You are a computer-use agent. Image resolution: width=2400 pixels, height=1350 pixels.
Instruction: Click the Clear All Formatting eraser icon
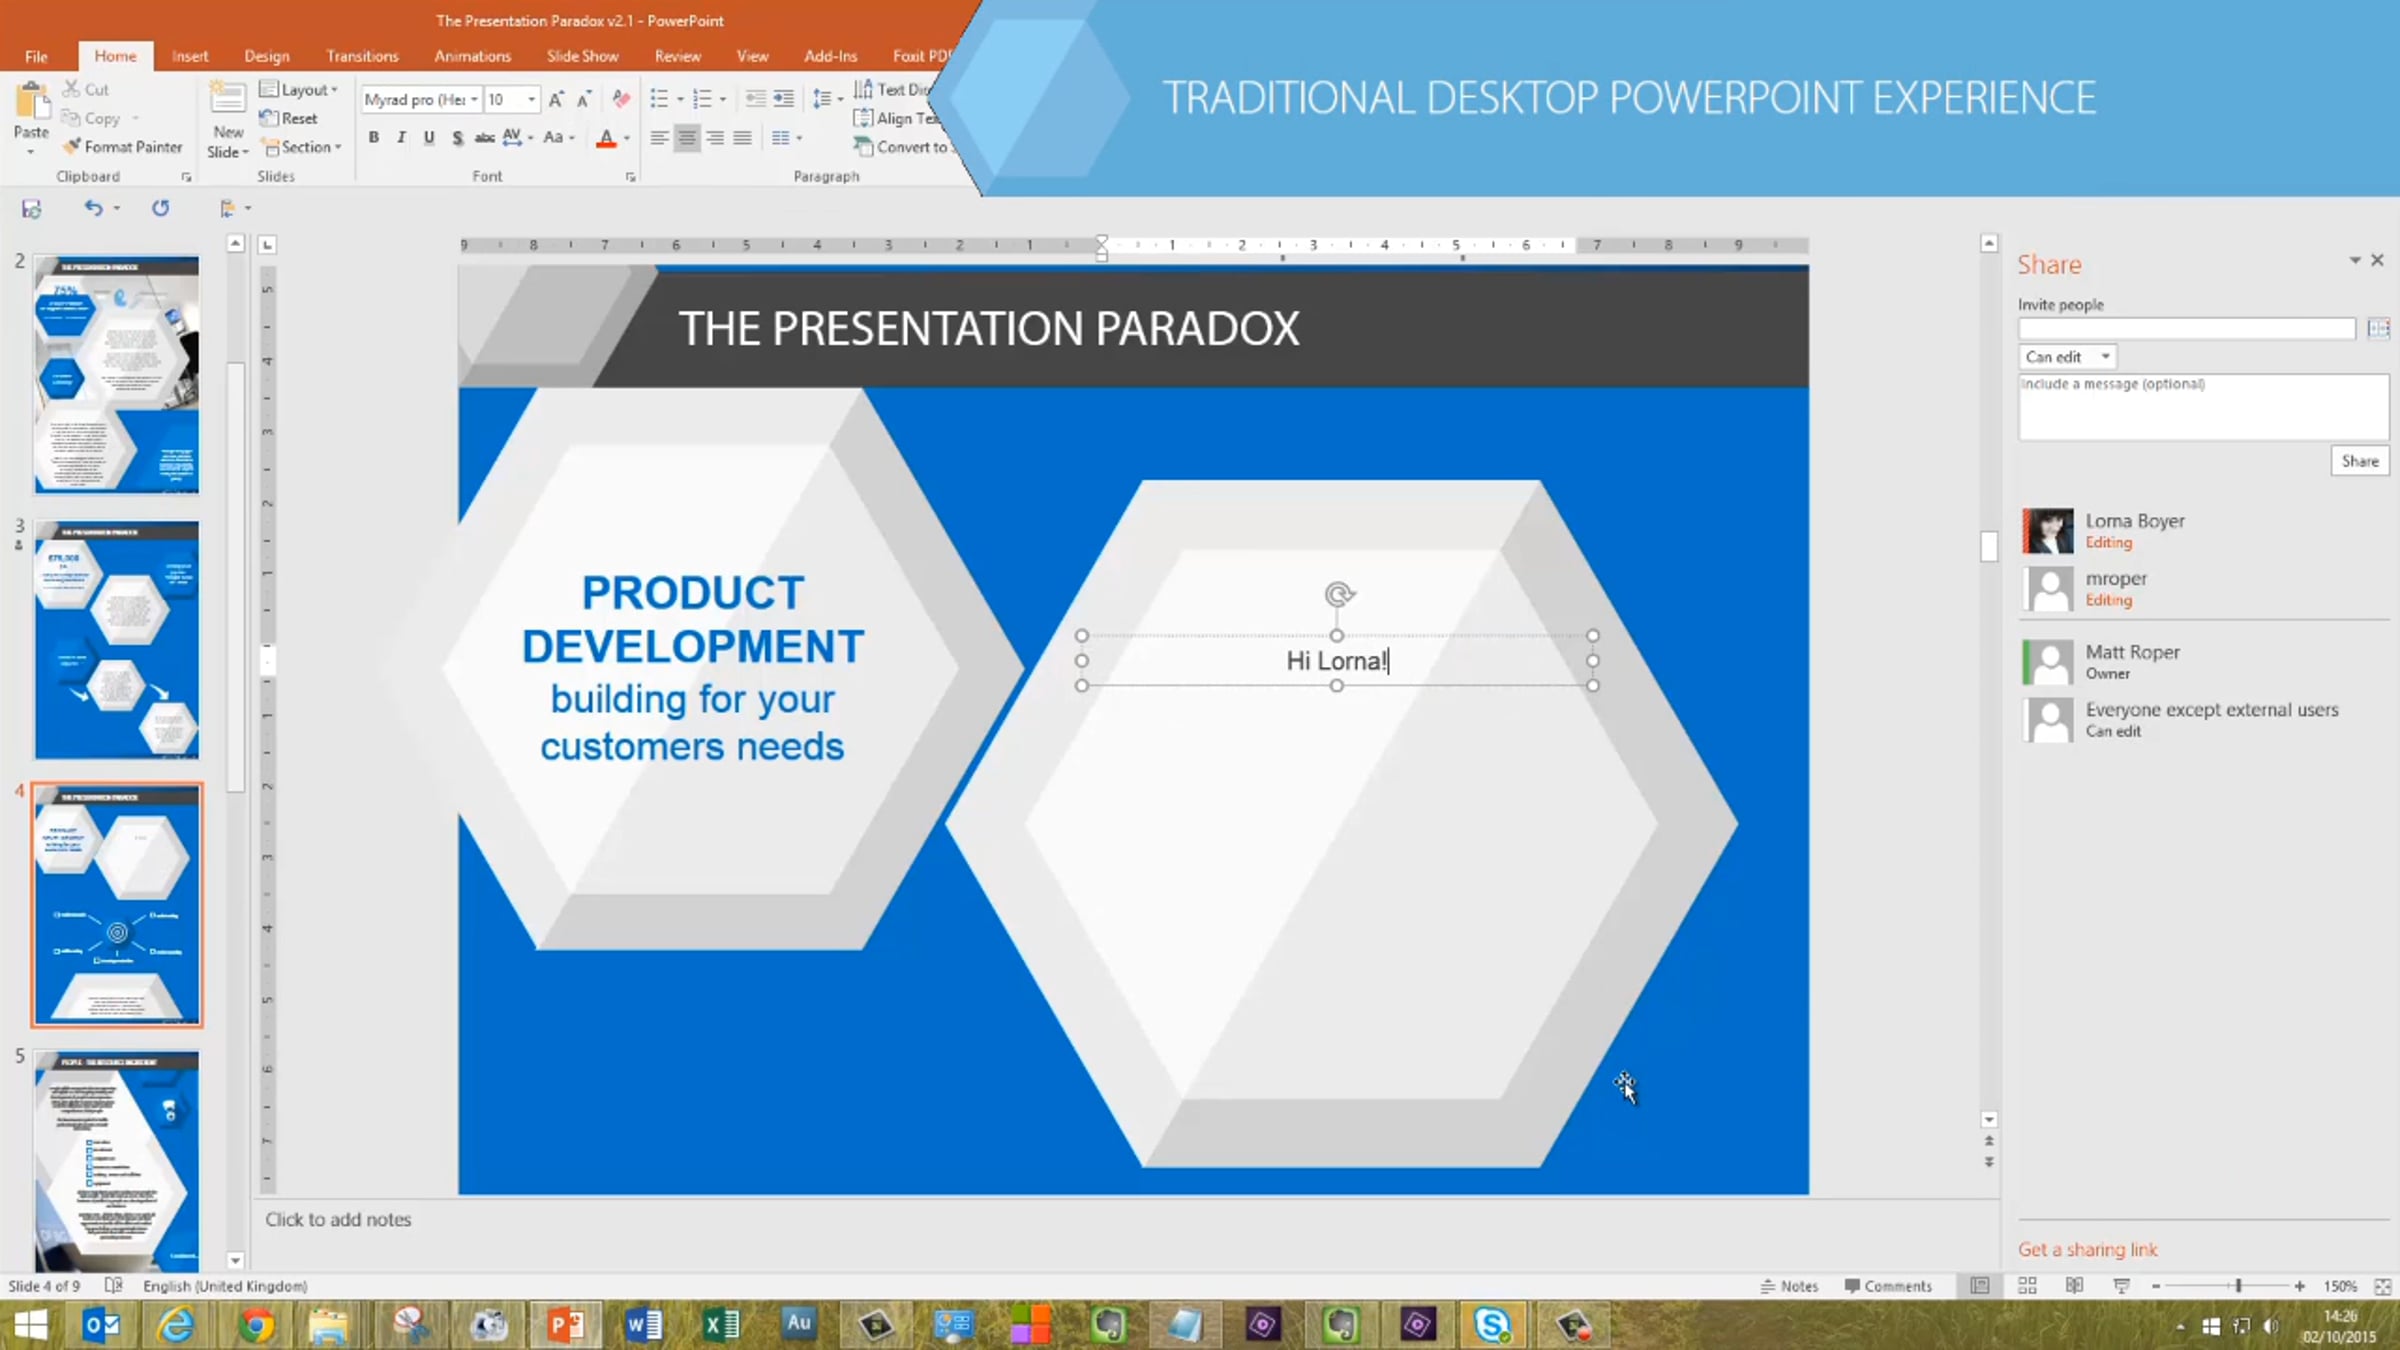(621, 98)
